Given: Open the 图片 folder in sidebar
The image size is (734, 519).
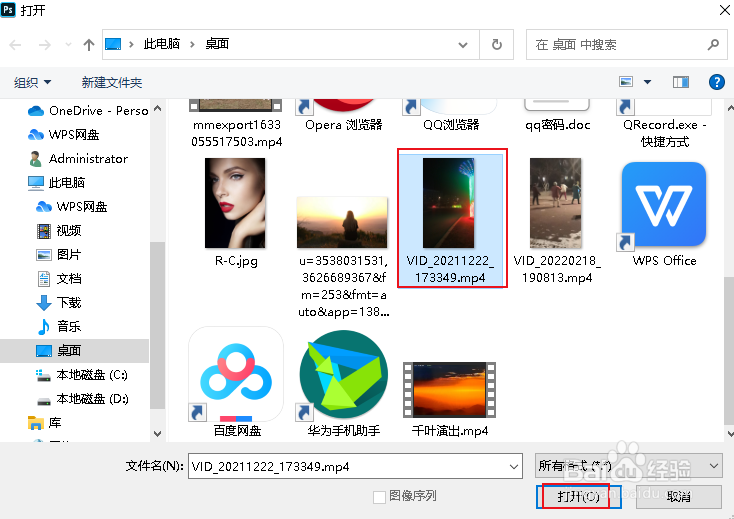Looking at the screenshot, I should (x=59, y=254).
